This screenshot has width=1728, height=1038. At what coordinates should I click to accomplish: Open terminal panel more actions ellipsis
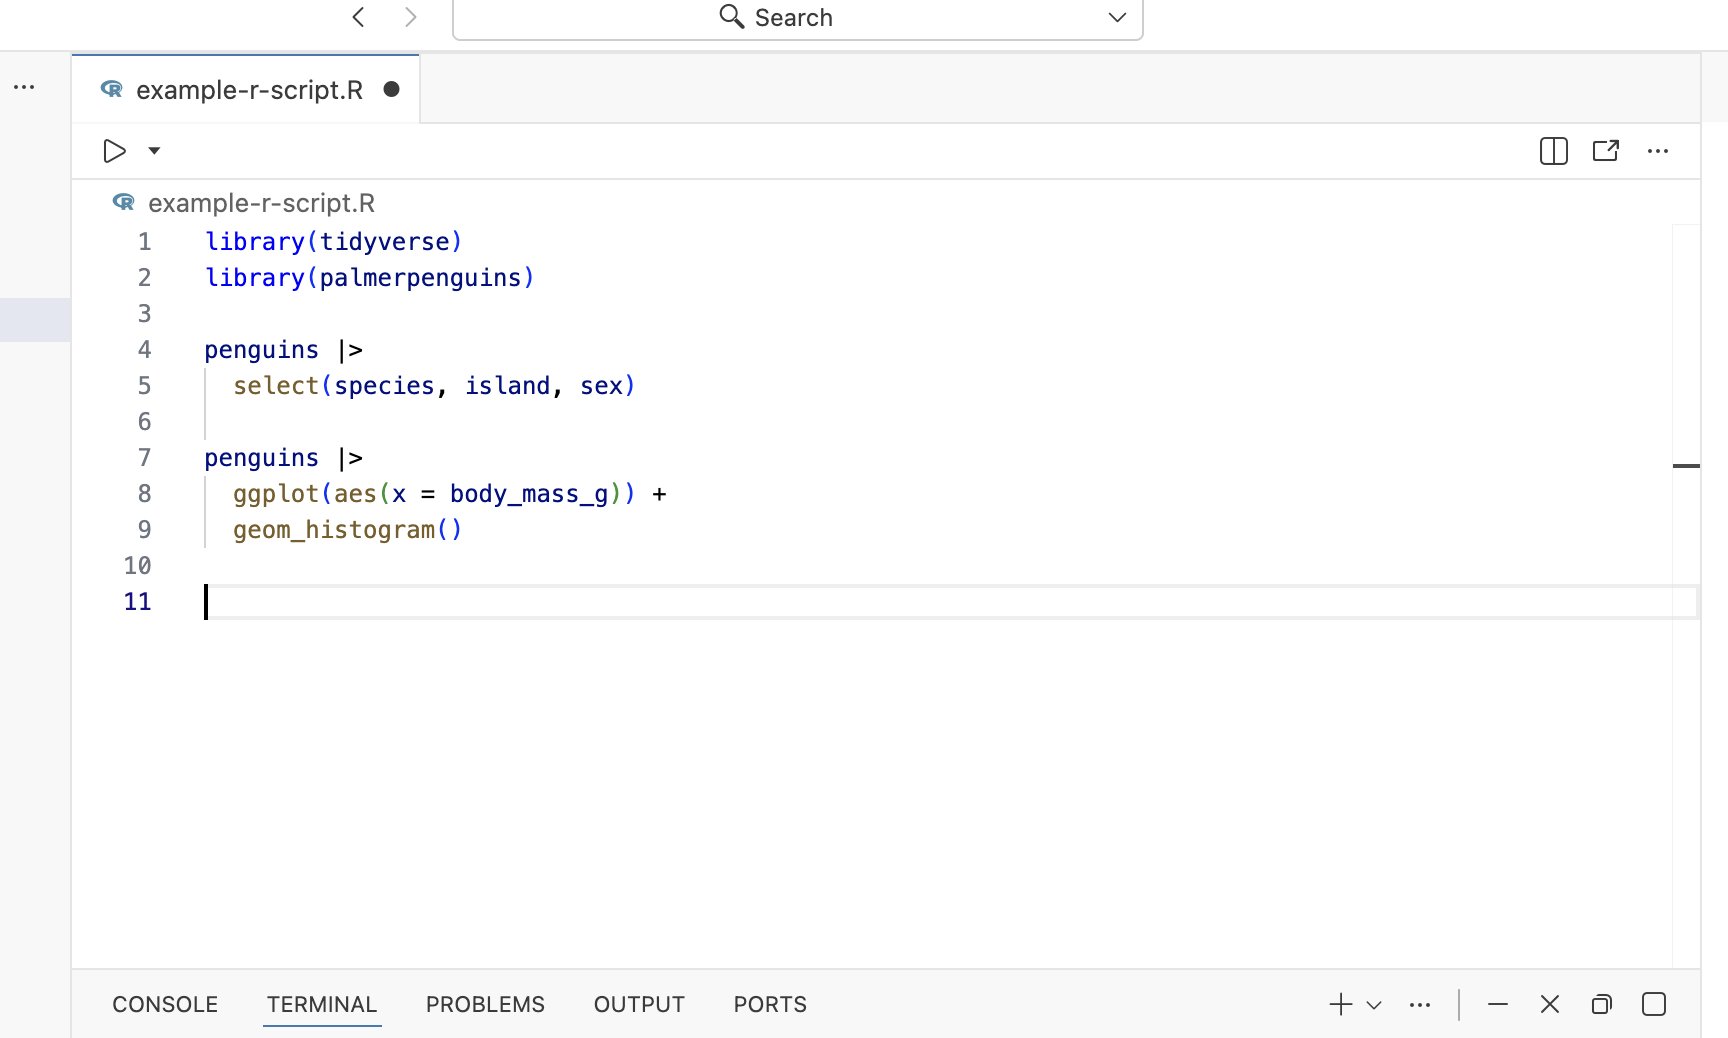(1420, 1004)
